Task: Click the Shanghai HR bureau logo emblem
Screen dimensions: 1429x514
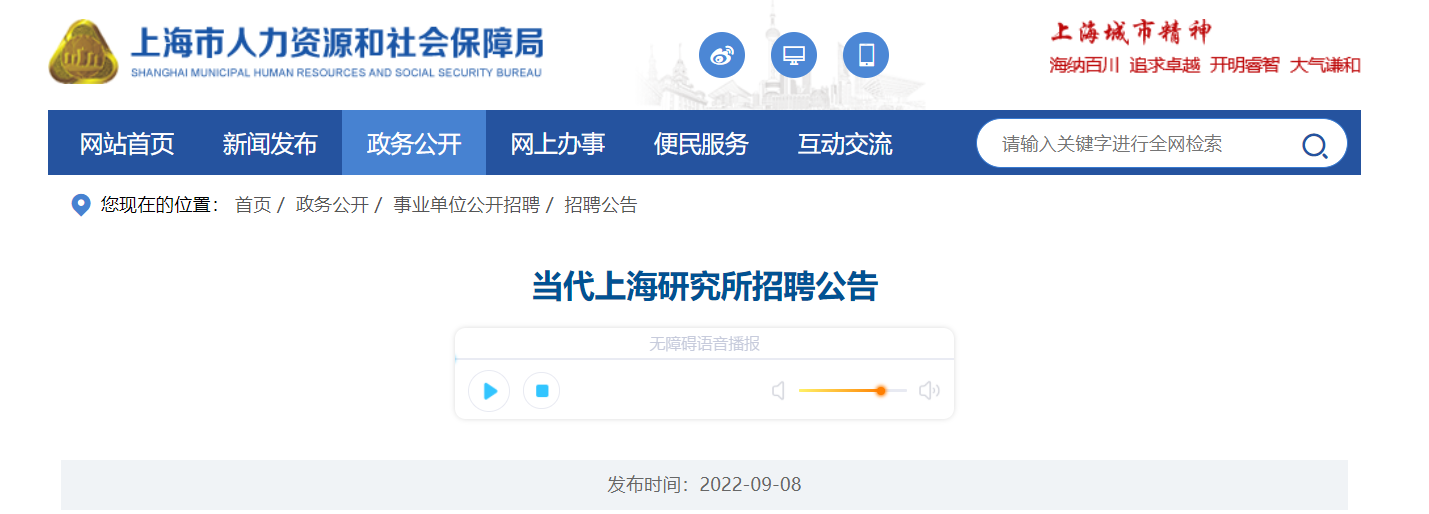Action: coord(84,52)
